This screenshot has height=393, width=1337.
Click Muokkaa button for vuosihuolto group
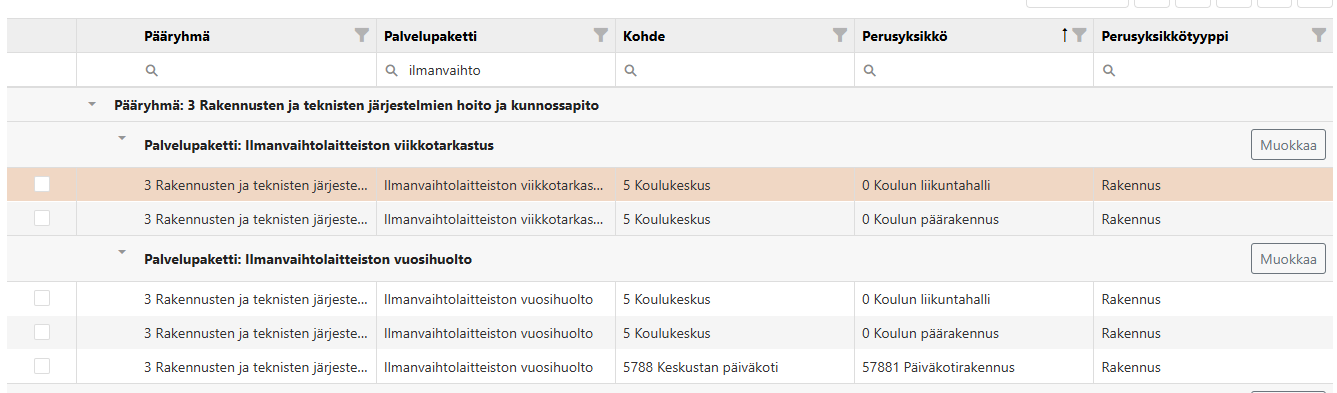[x=1288, y=258]
